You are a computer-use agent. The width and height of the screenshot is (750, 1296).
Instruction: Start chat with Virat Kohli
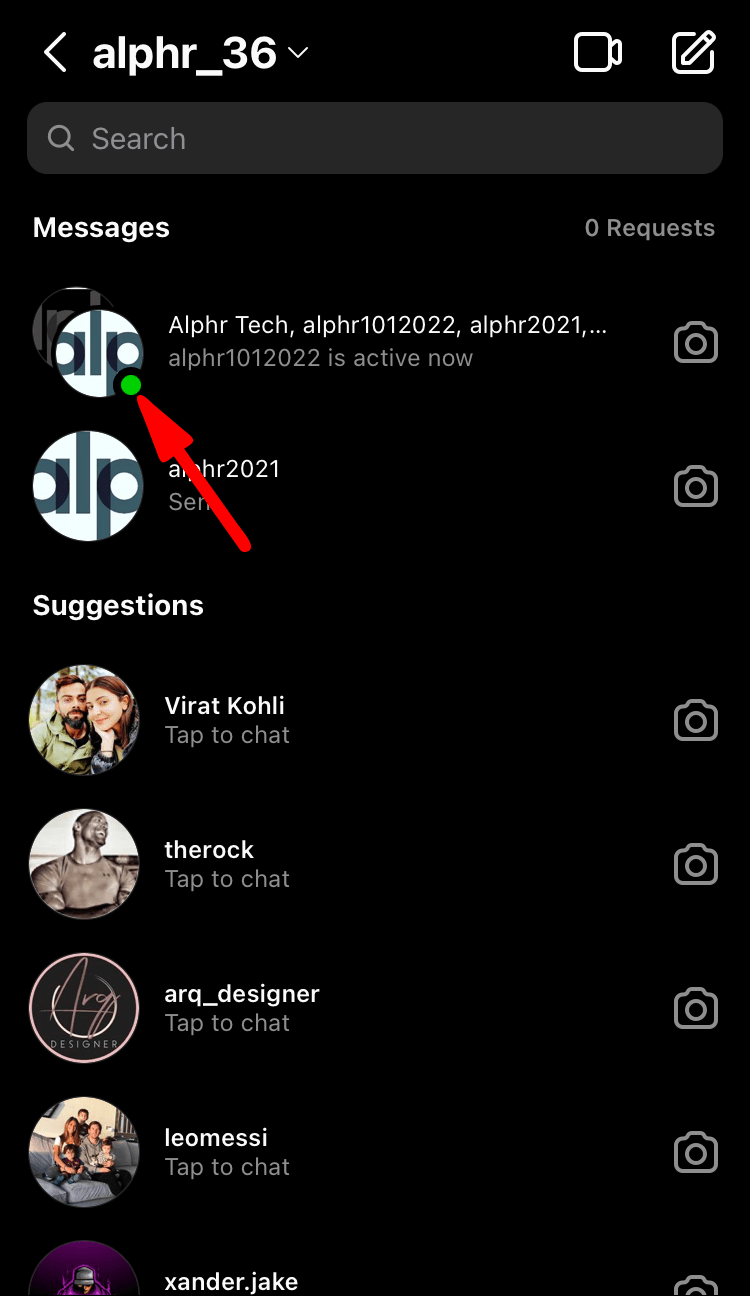[x=375, y=720]
